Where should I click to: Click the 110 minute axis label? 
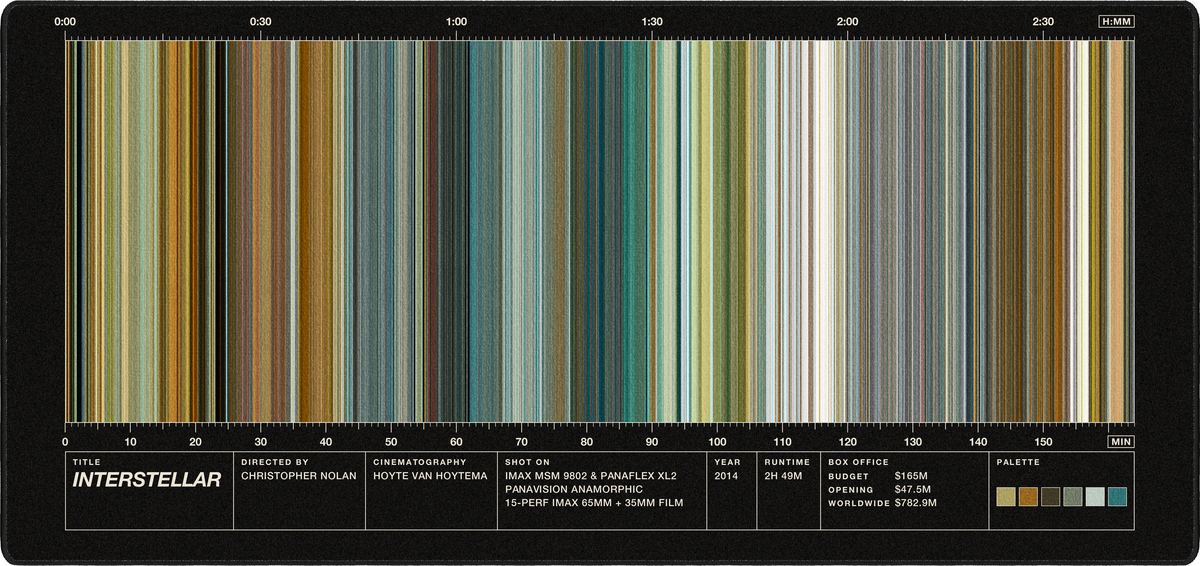tap(782, 442)
